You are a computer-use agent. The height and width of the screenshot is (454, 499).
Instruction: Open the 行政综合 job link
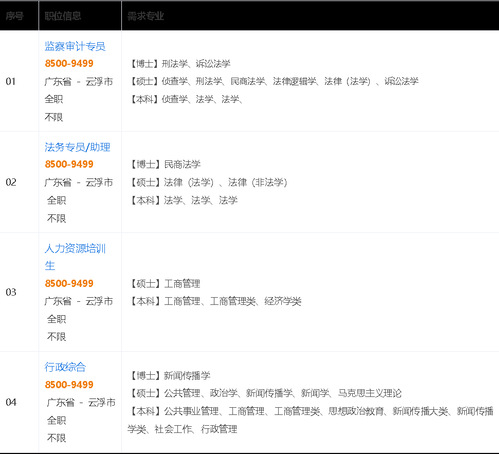pyautogui.click(x=65, y=367)
